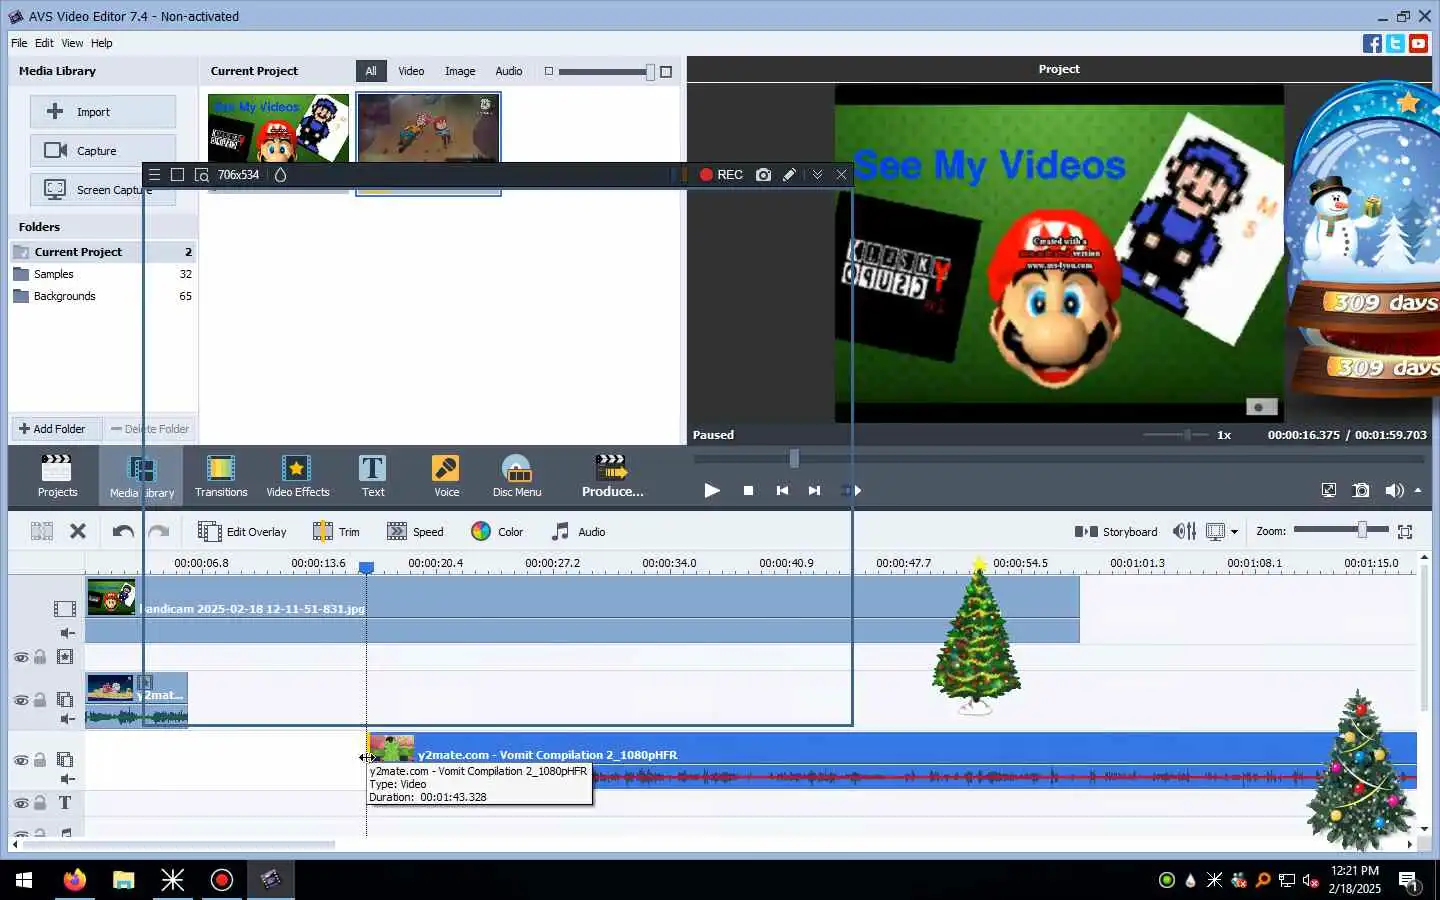Select the Media Library toolbar button
1440x900 pixels.
tap(141, 475)
